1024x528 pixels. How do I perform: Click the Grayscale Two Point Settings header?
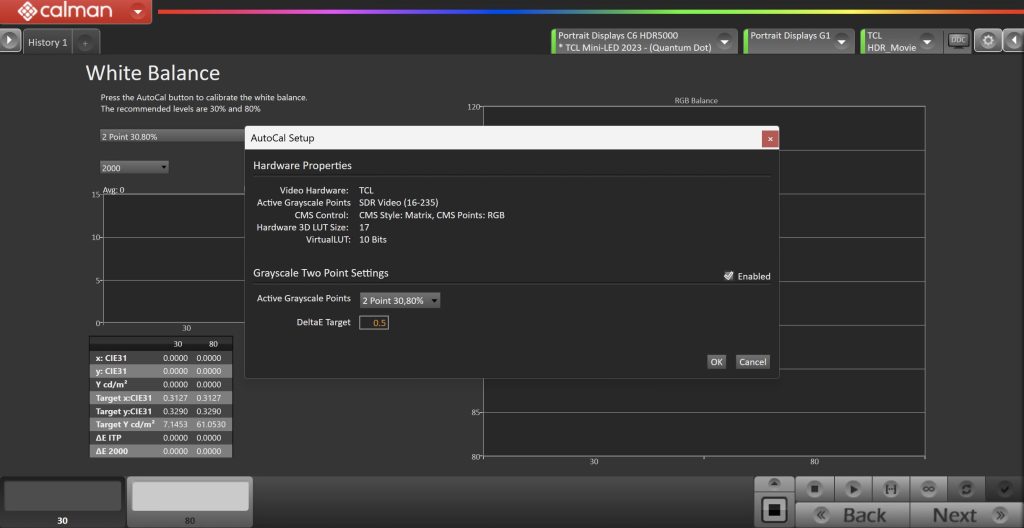[321, 272]
